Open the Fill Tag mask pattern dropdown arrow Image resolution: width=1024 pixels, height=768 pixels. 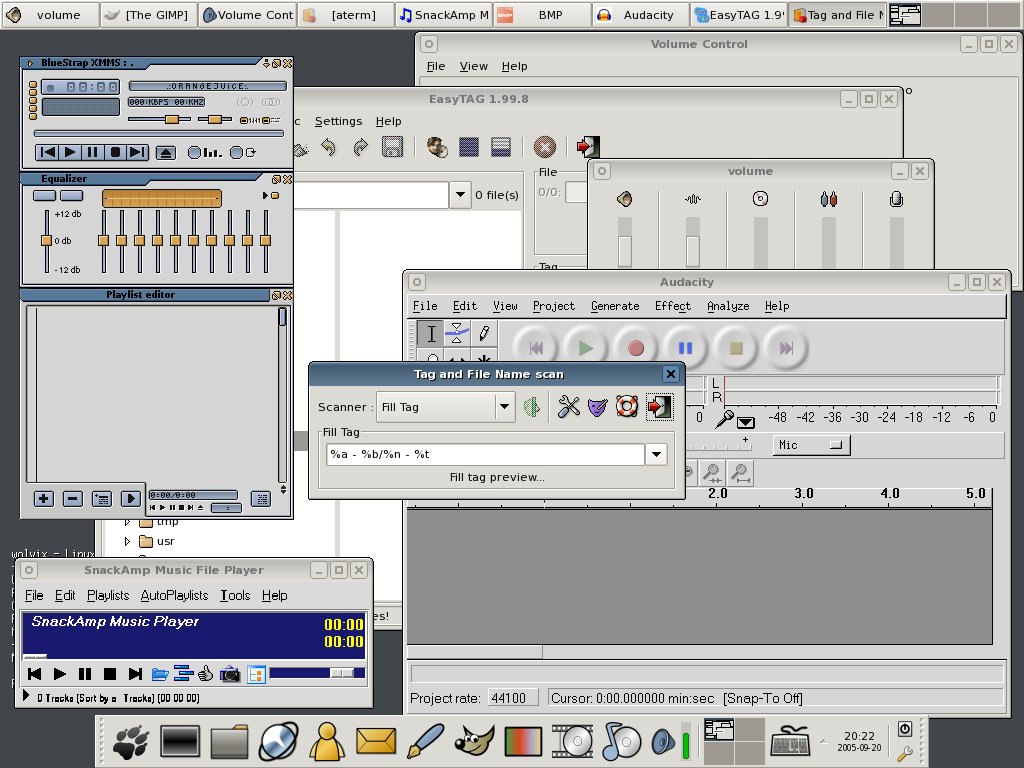pos(656,455)
